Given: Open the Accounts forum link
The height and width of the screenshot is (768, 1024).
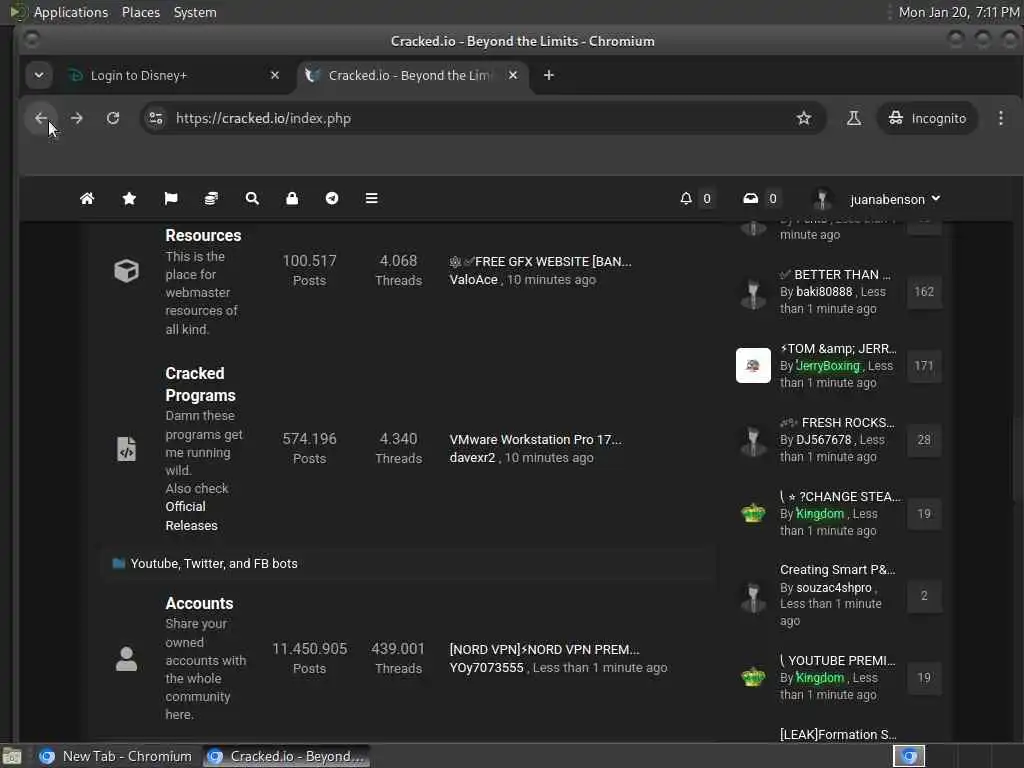Looking at the screenshot, I should click(x=199, y=603).
